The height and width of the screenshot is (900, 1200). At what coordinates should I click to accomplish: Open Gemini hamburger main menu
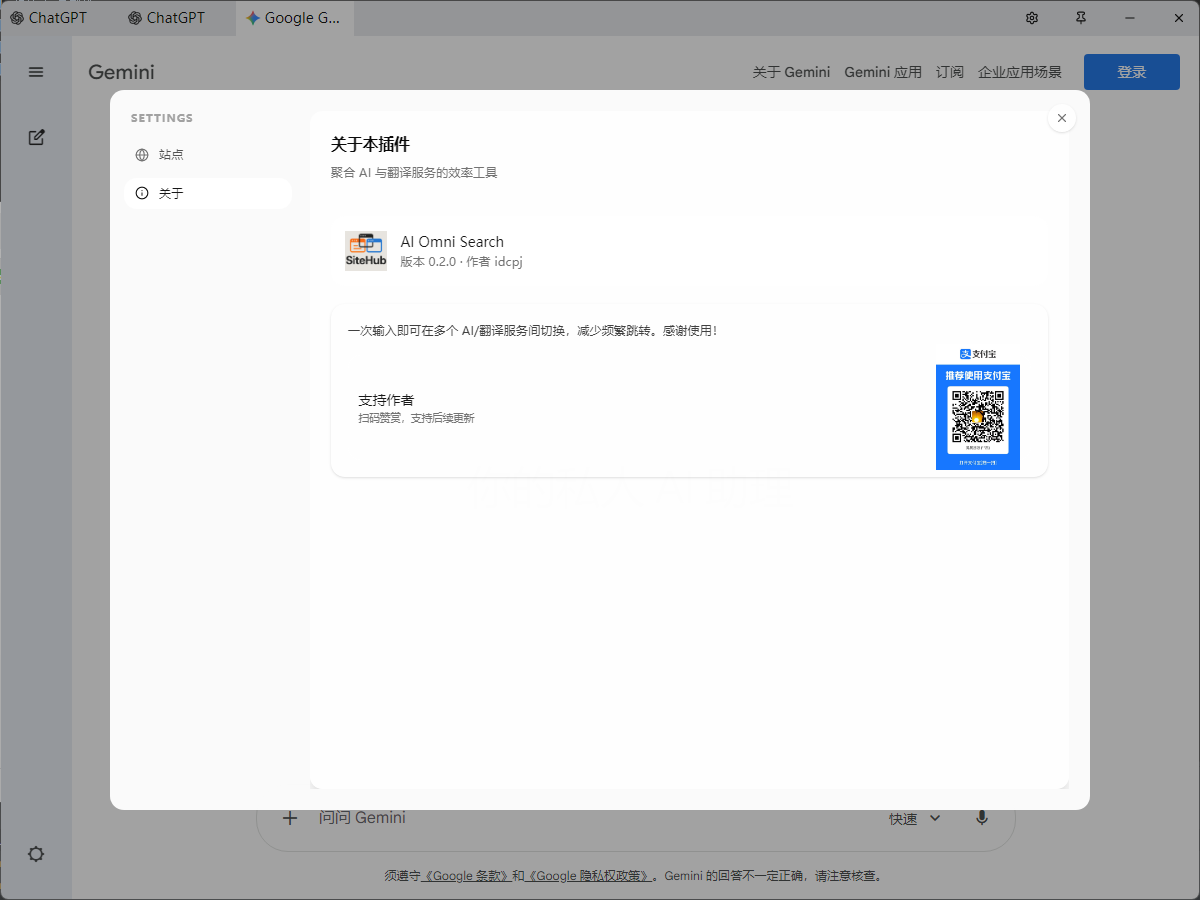point(36,72)
